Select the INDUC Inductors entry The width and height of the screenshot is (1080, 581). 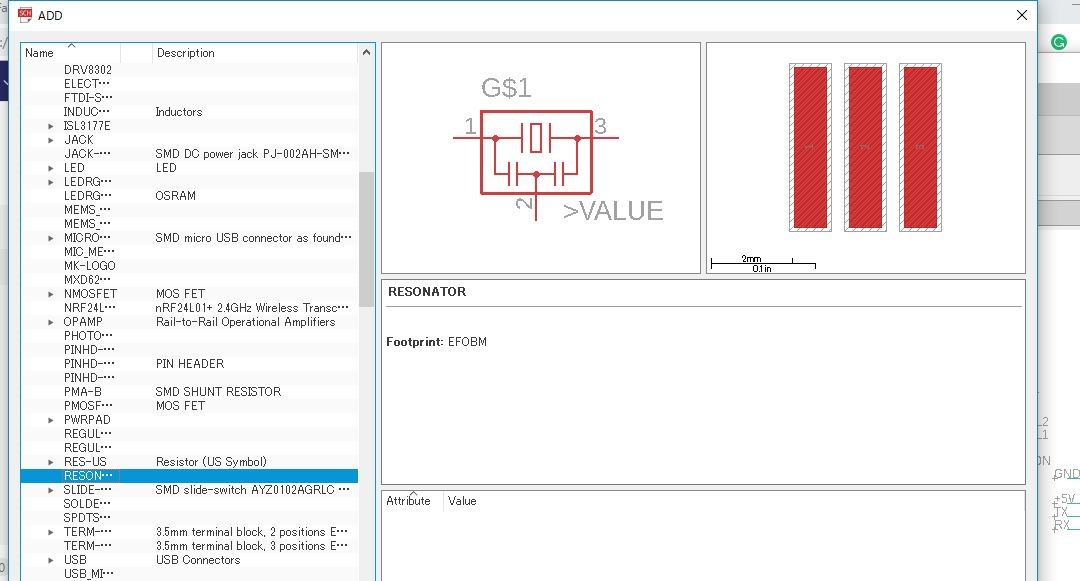189,112
